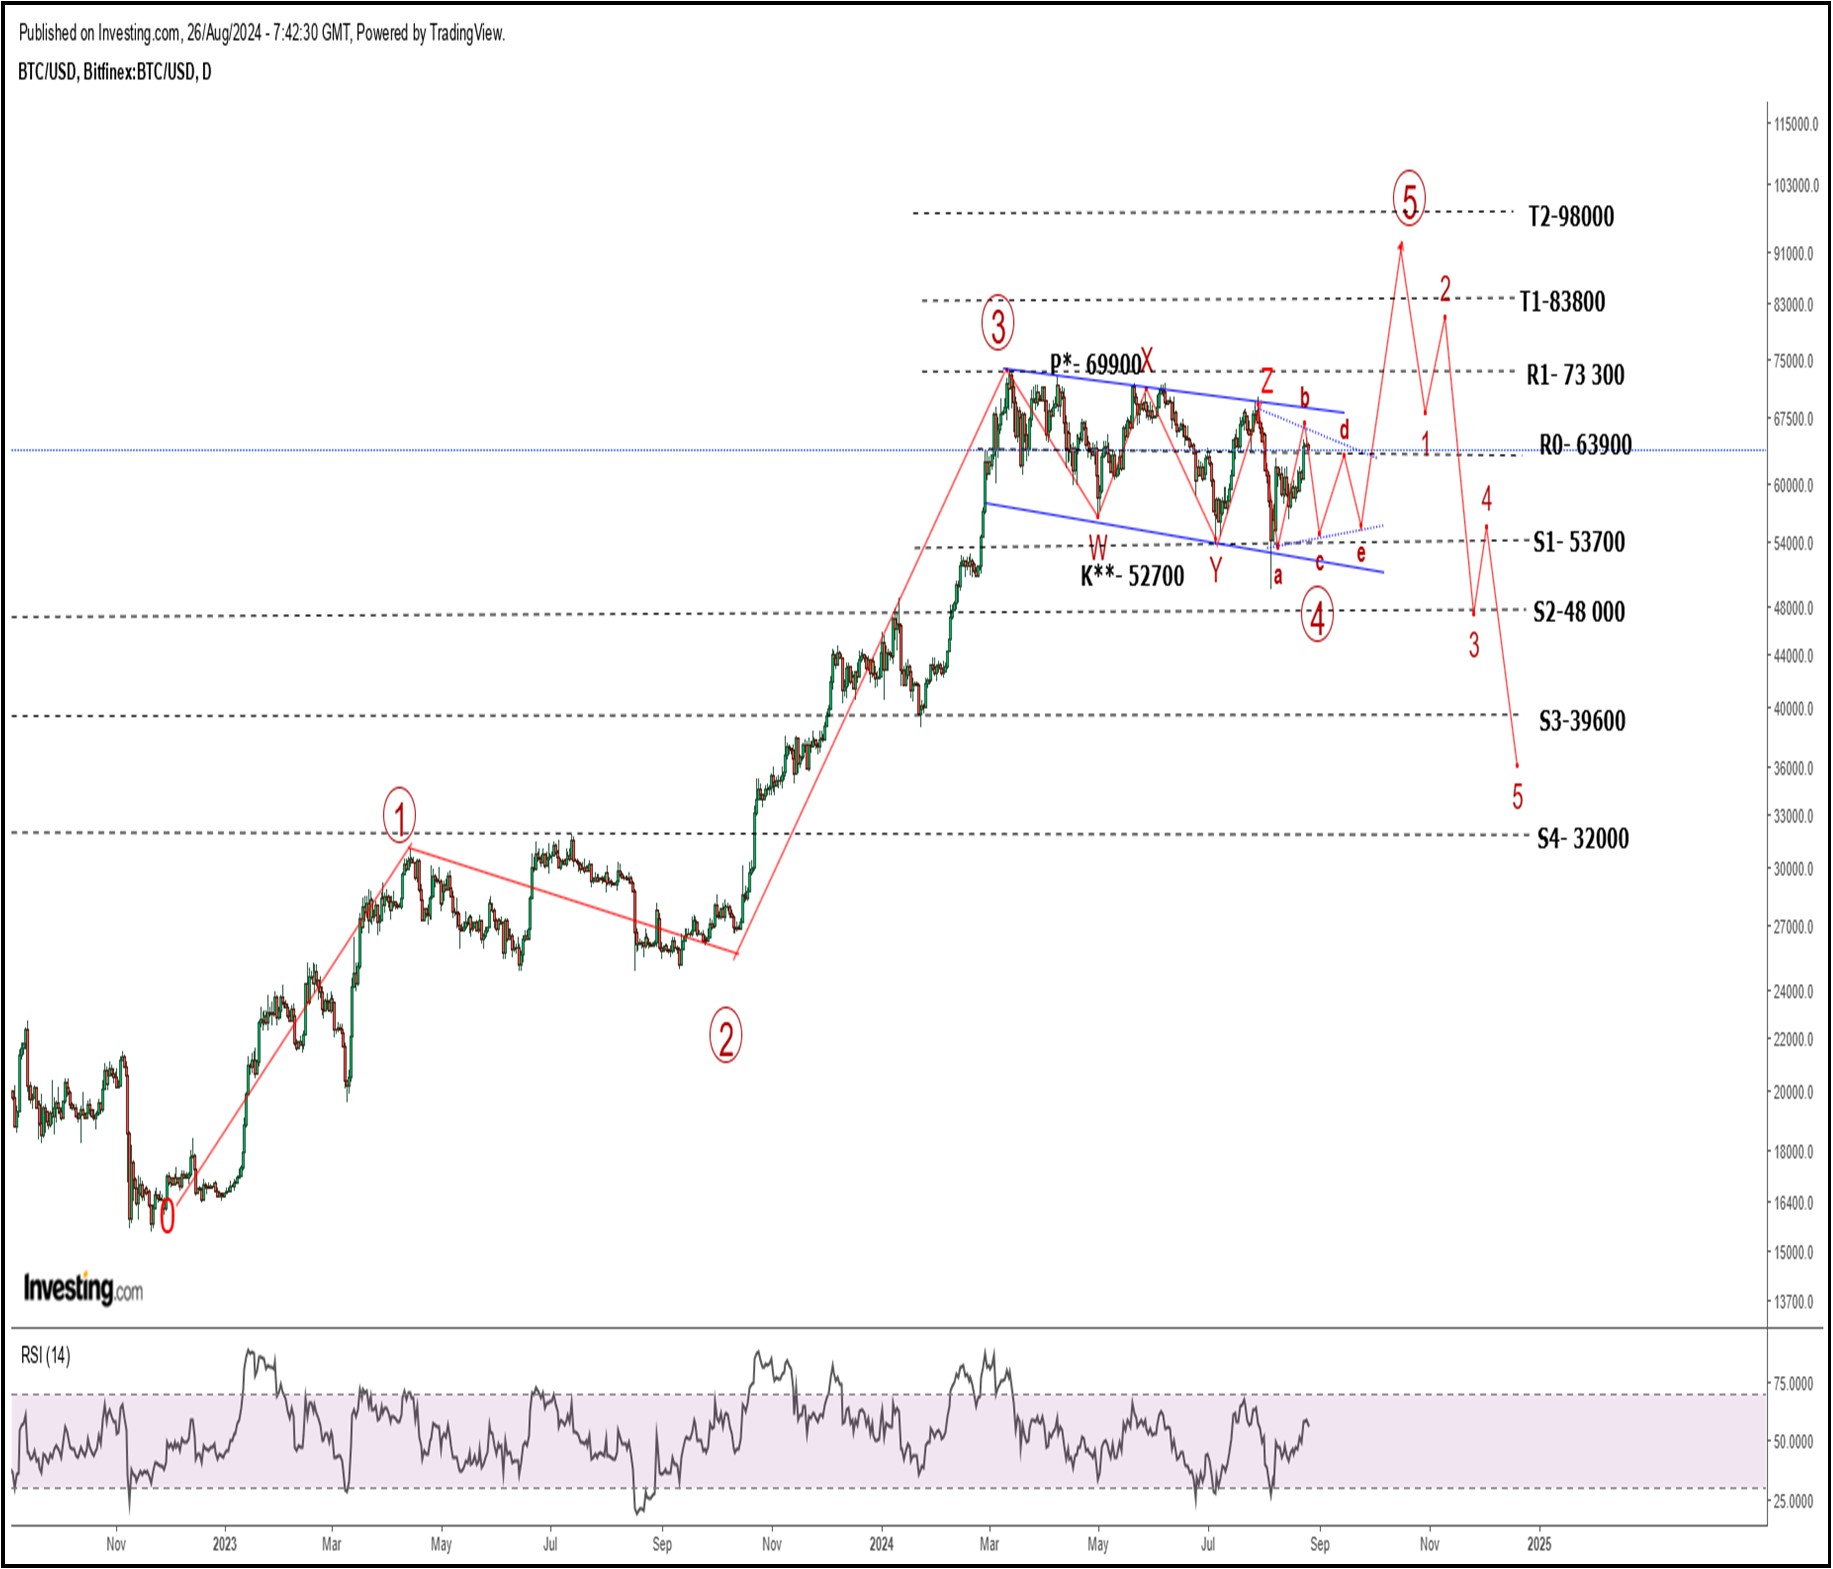Click the K**- 52700 annotation
Image resolution: width=1833 pixels, height=1569 pixels.
point(1131,576)
